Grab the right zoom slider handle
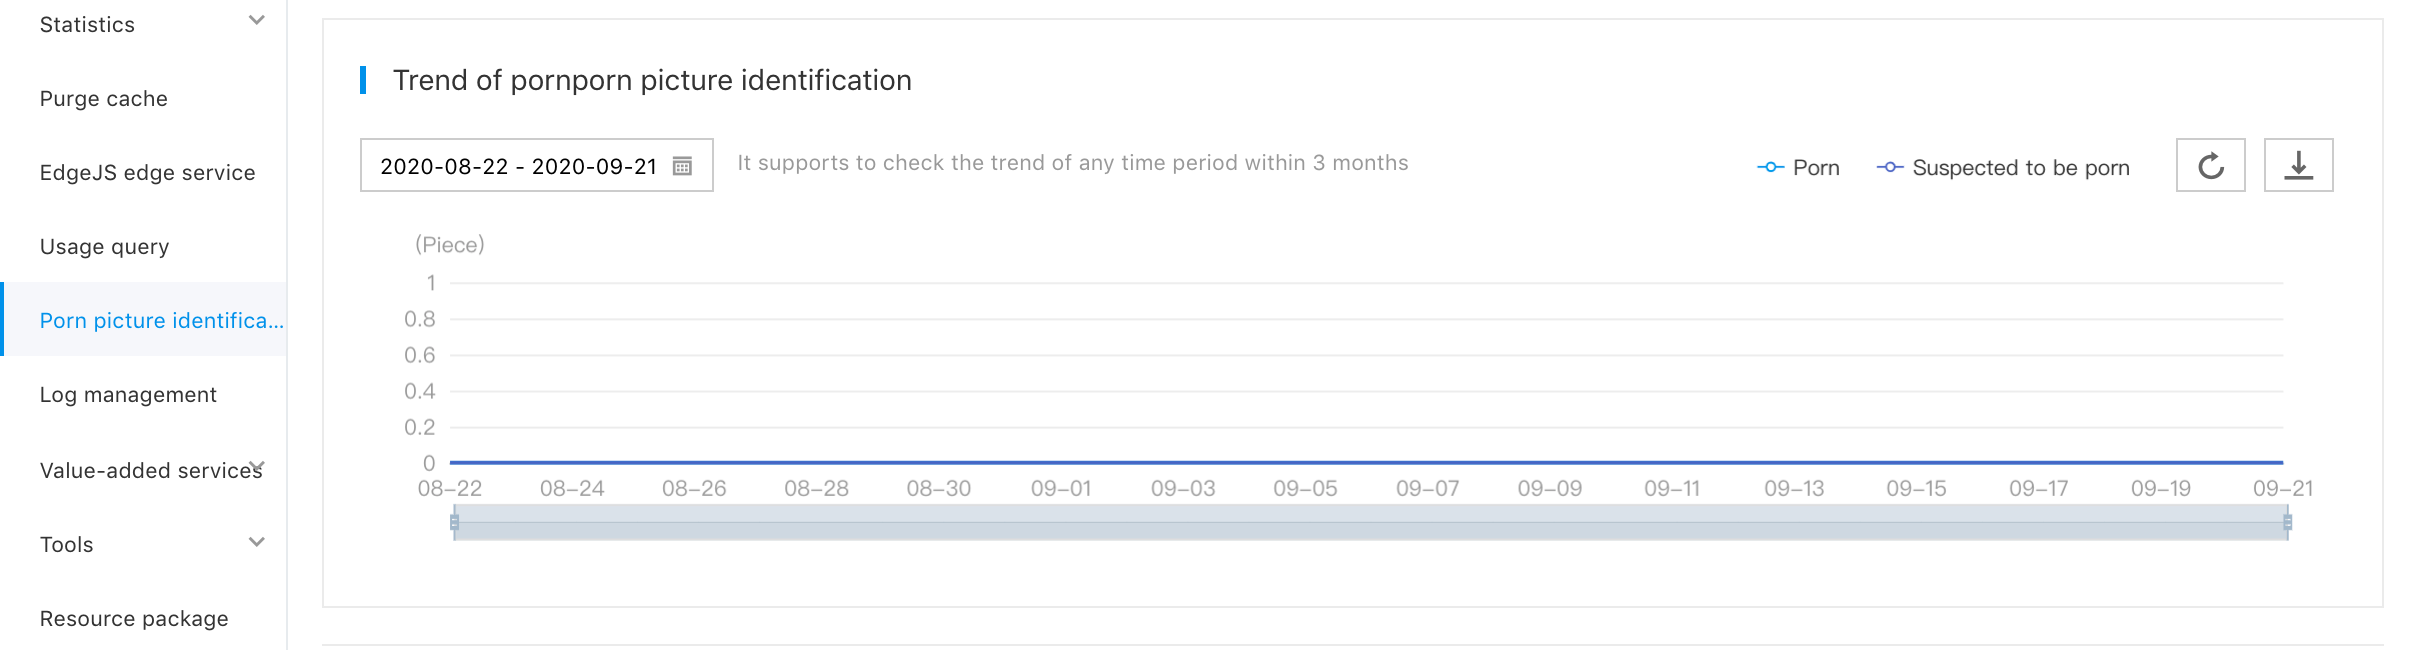The image size is (2414, 650). (2288, 522)
